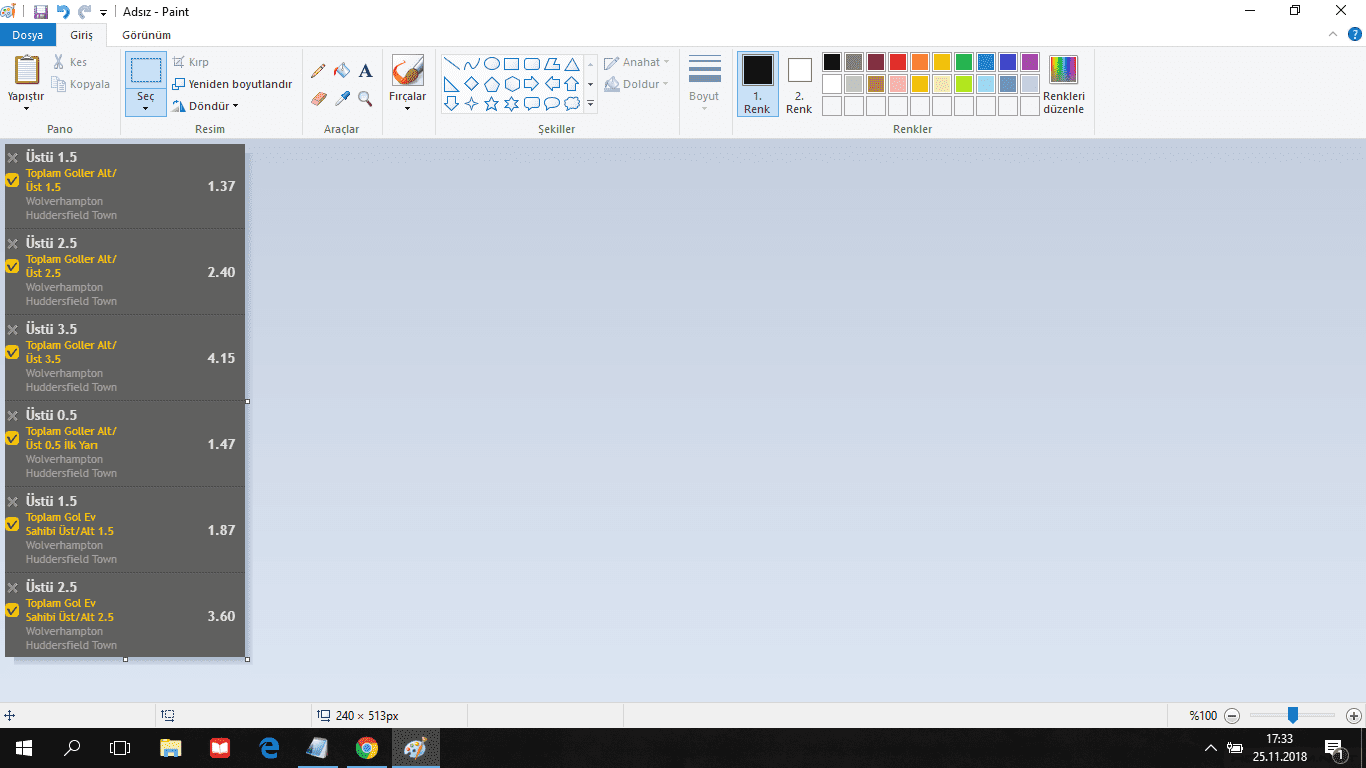Pick the purple color swatch
The image size is (1366, 768).
pos(1030,62)
